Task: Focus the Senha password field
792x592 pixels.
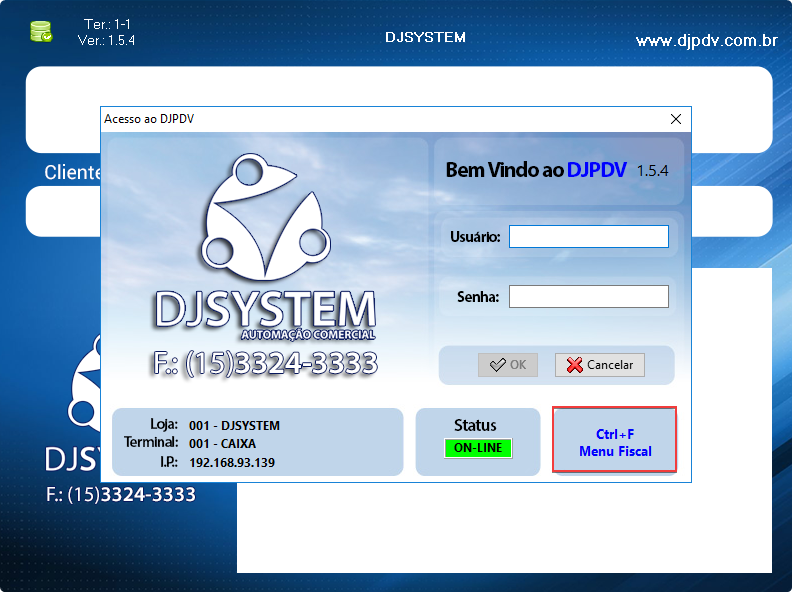Action: [x=588, y=296]
